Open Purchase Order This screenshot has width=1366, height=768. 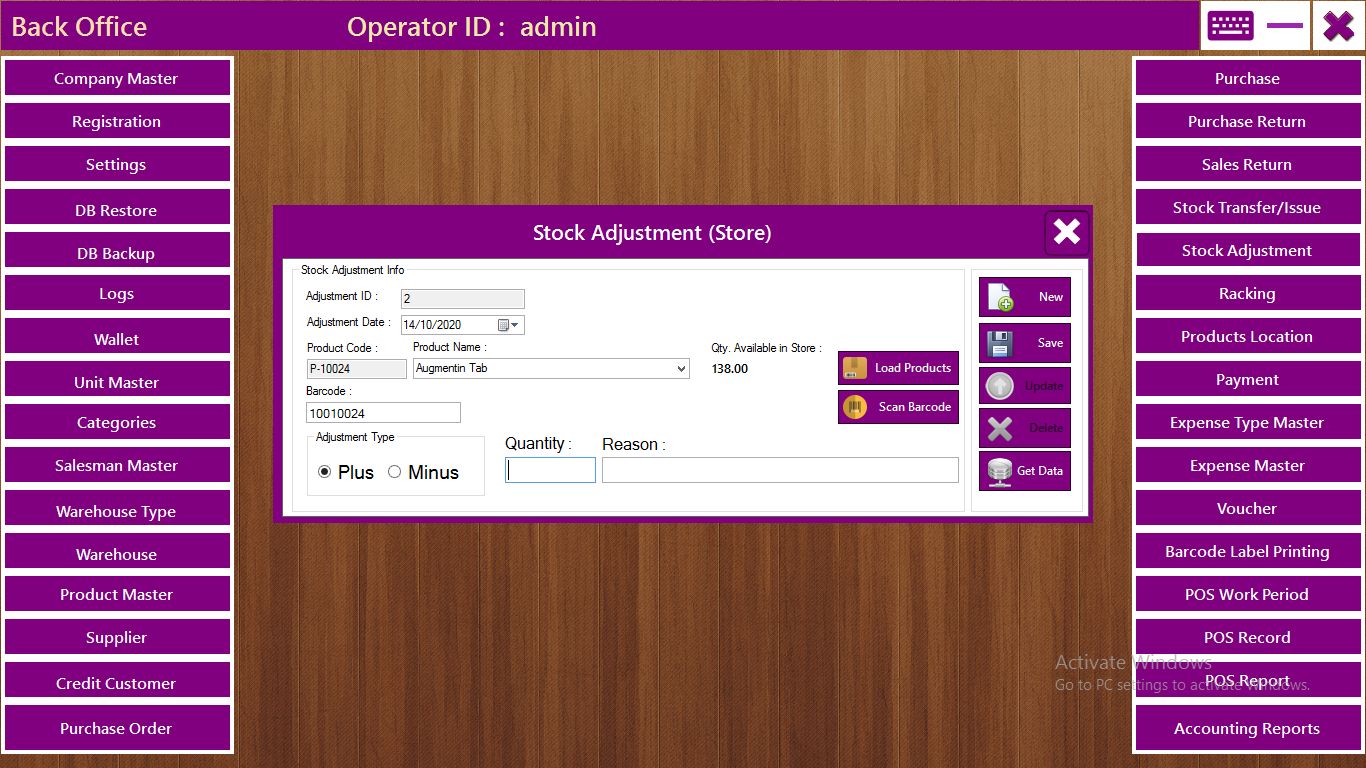tap(117, 728)
